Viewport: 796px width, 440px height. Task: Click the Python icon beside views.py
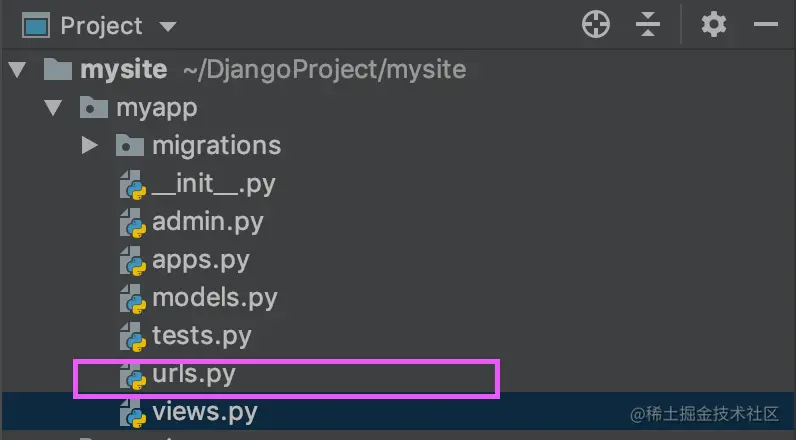tap(133, 413)
